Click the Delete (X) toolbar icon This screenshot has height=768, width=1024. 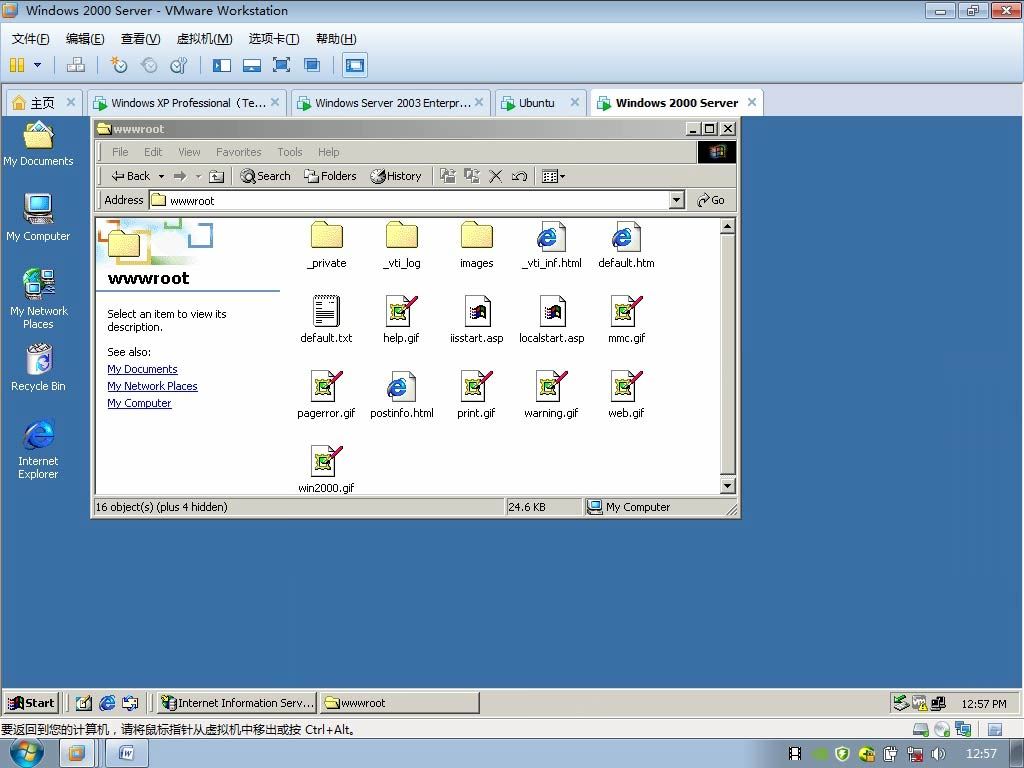point(496,176)
